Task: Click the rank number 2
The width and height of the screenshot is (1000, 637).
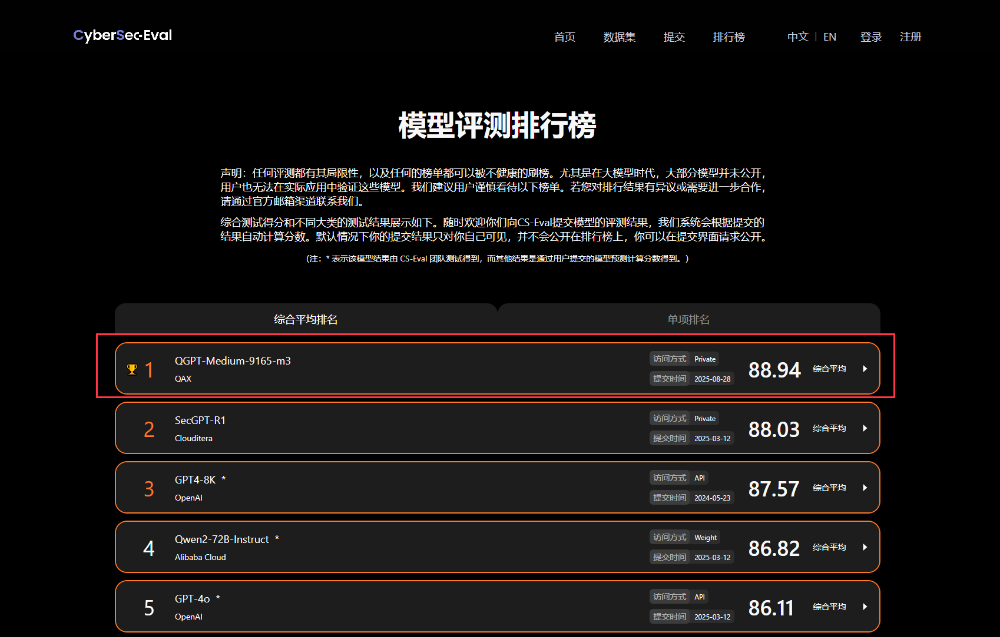Action: pos(149,430)
